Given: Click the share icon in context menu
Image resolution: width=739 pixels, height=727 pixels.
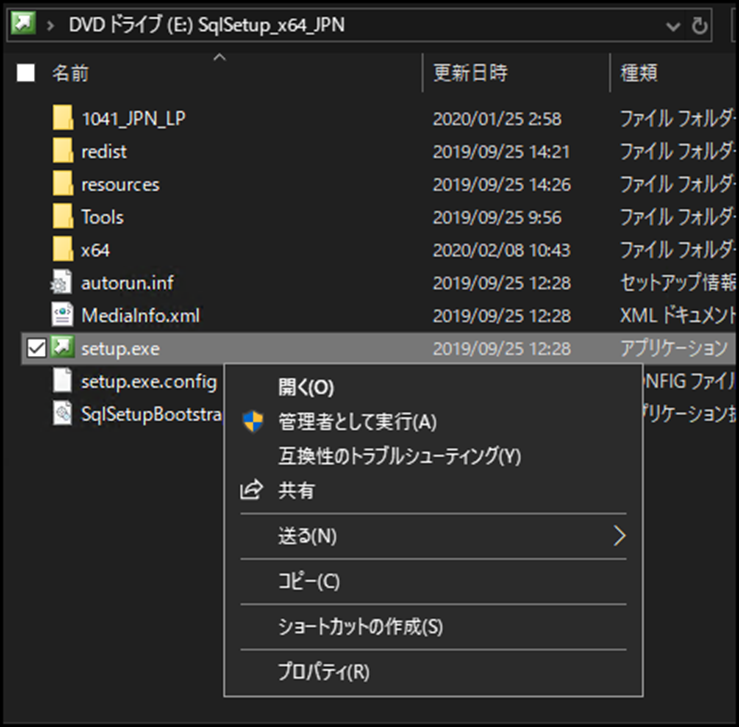Looking at the screenshot, I should point(252,490).
